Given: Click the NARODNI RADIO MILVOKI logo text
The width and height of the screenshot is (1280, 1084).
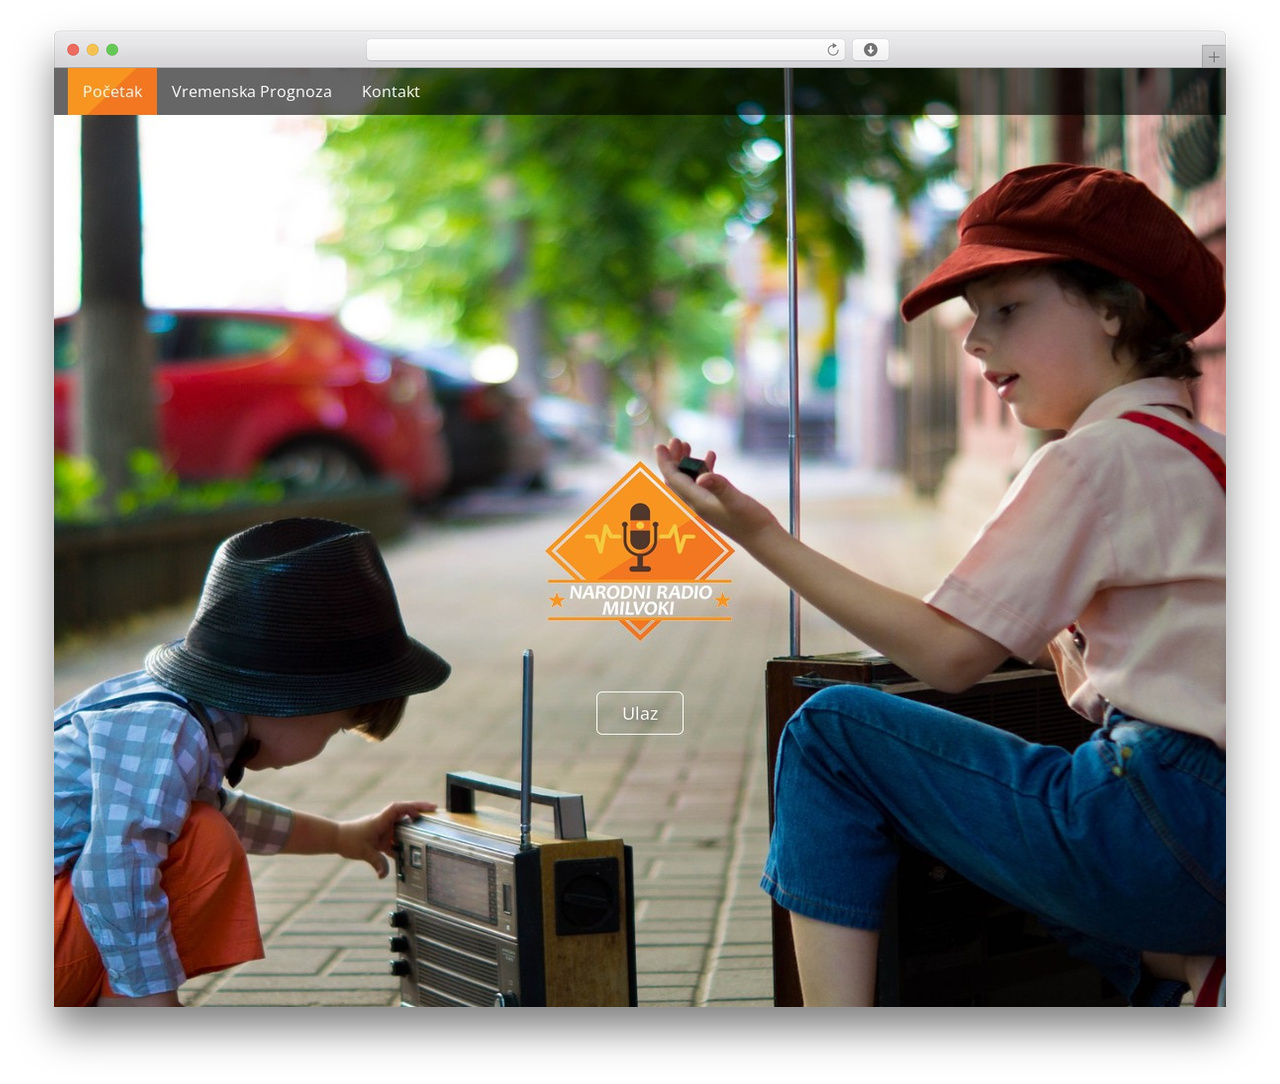Looking at the screenshot, I should tap(640, 600).
